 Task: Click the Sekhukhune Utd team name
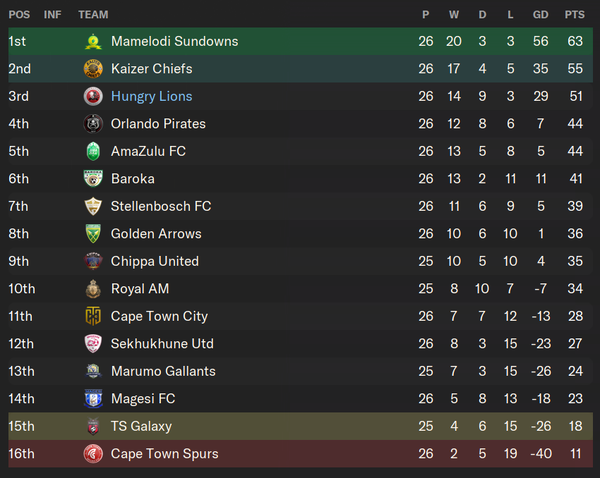(x=162, y=344)
